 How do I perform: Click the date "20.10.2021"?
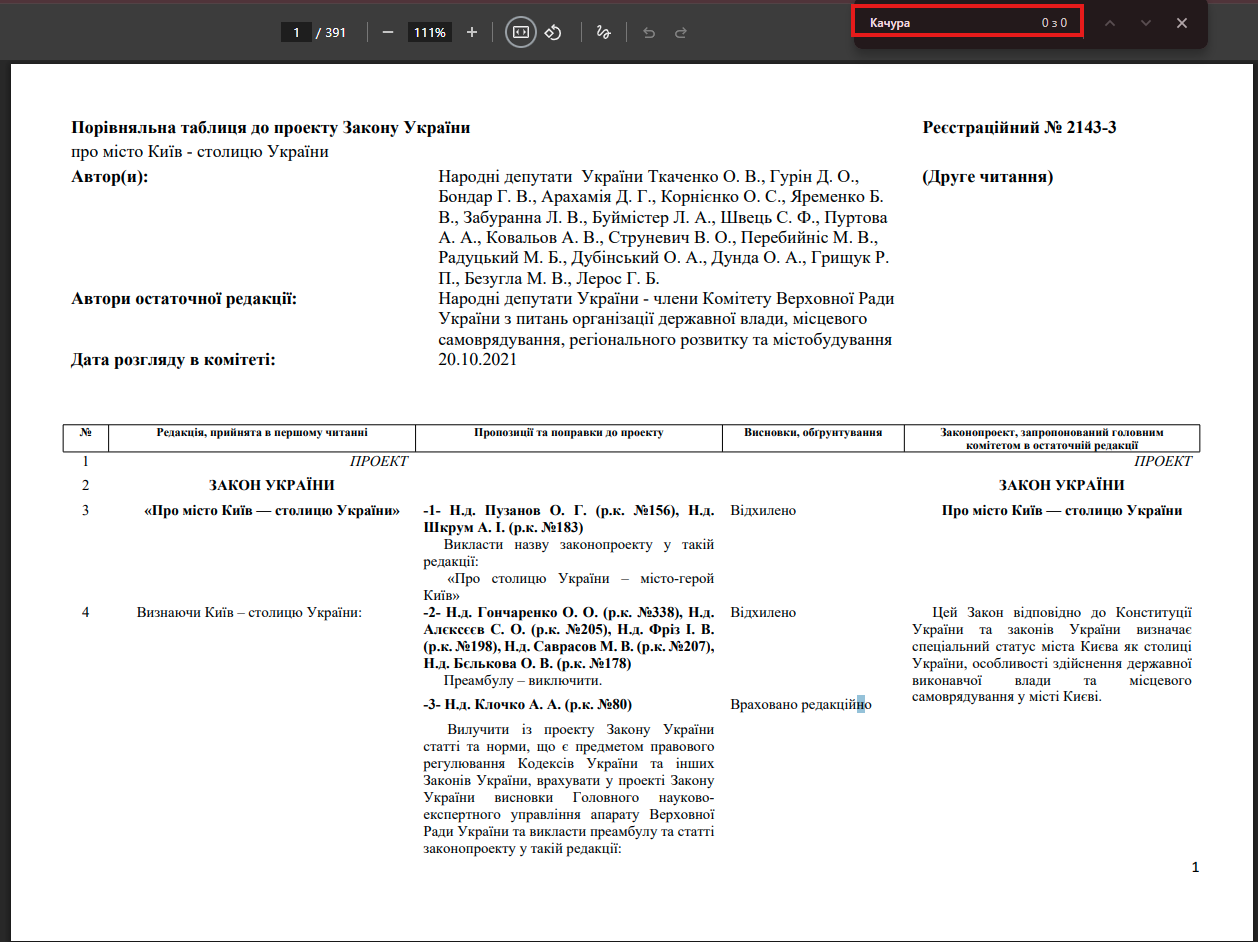478,360
